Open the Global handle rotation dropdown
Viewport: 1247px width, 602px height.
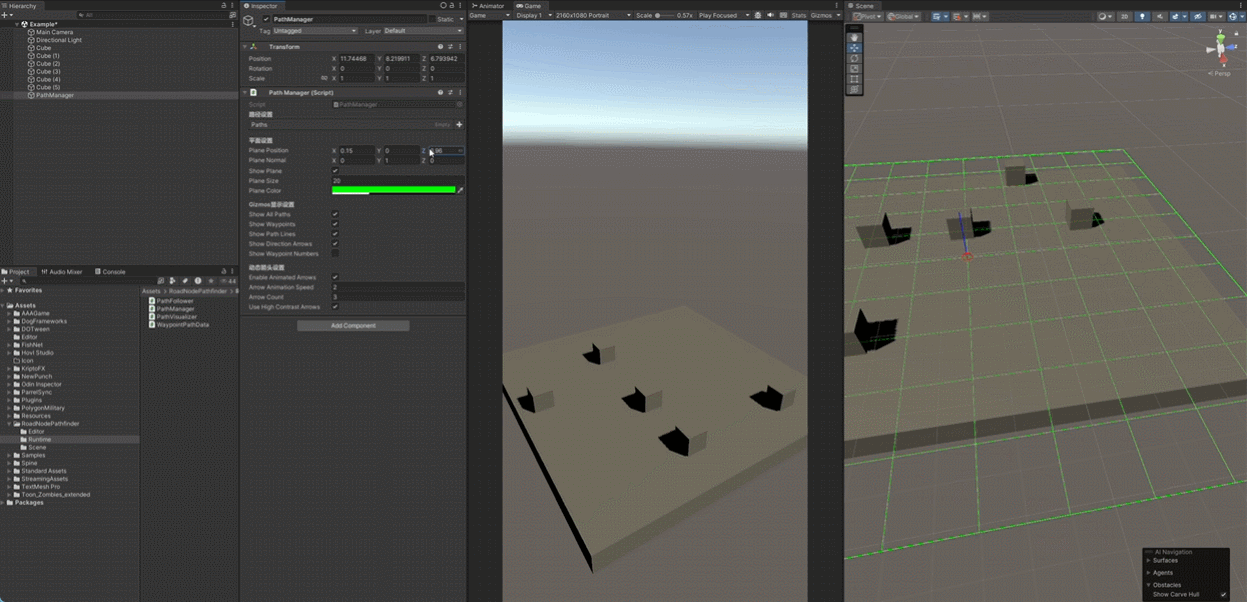tap(904, 16)
